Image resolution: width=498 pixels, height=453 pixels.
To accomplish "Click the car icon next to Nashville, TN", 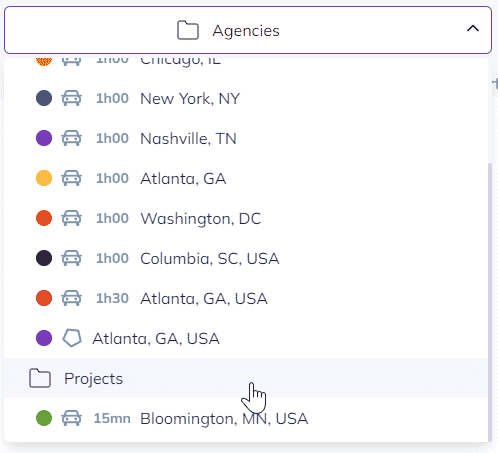I will pos(71,138).
